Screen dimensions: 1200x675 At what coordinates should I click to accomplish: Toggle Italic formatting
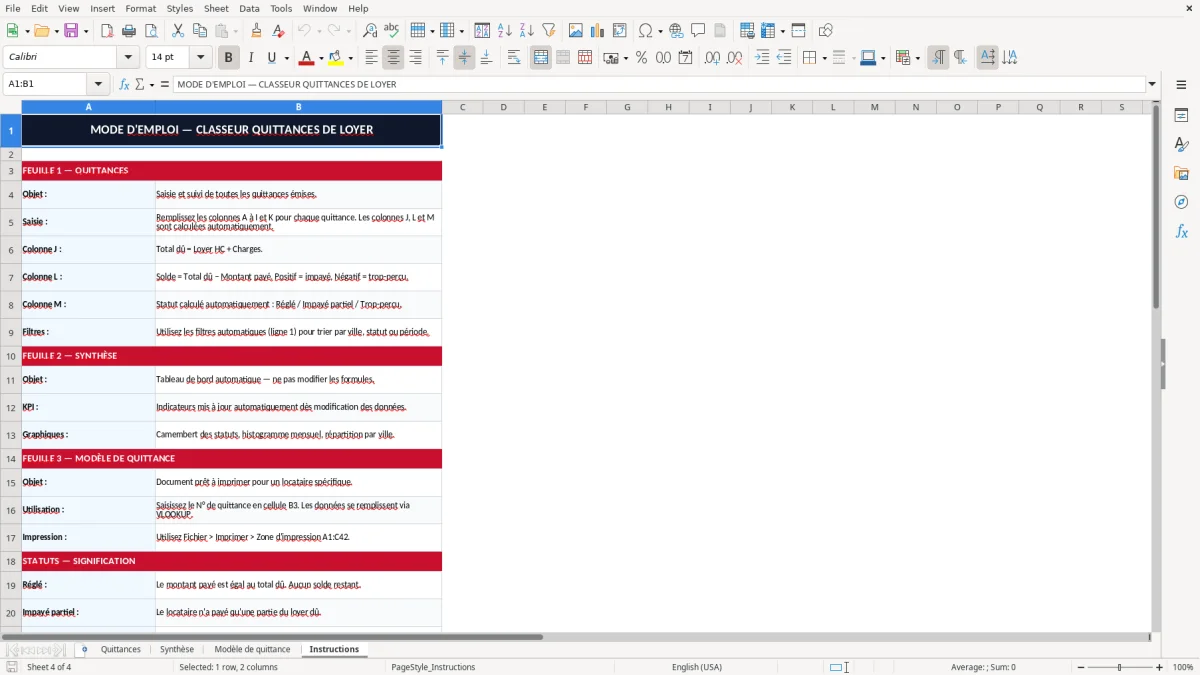[251, 58]
